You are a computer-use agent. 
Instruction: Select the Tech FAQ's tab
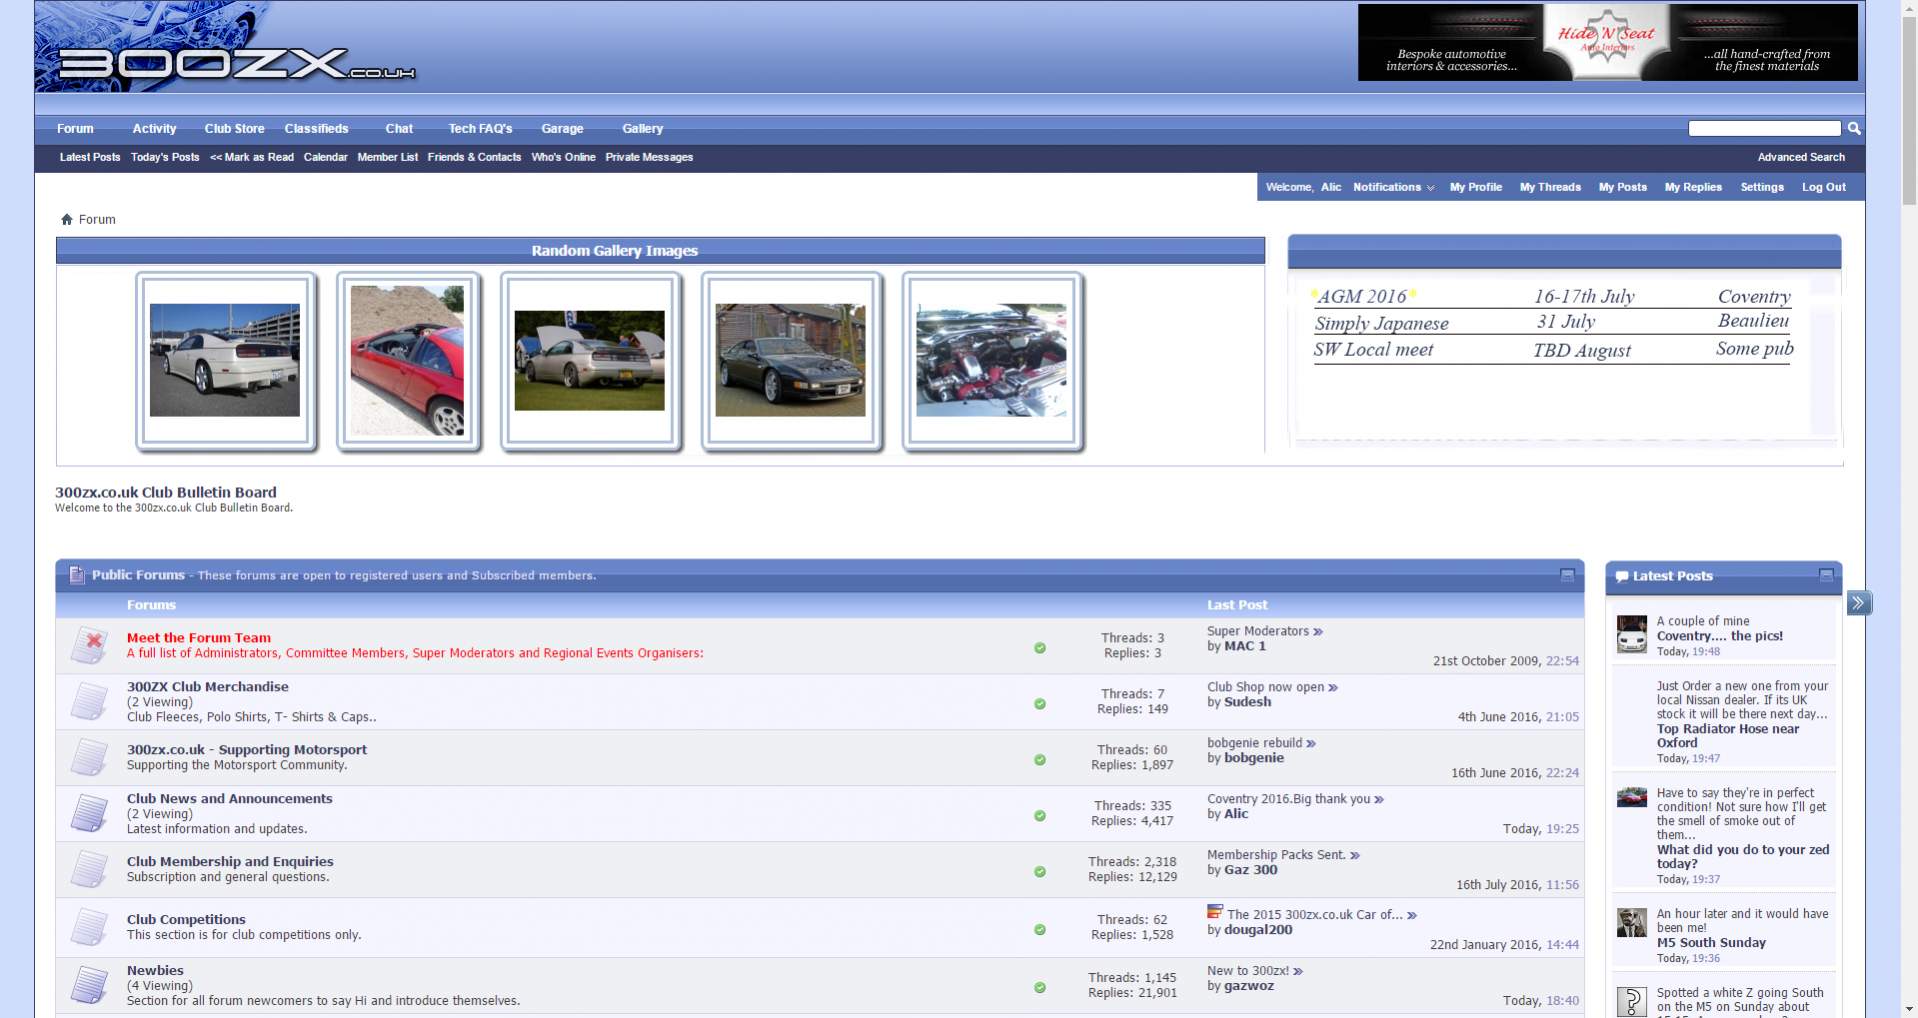[x=480, y=129]
